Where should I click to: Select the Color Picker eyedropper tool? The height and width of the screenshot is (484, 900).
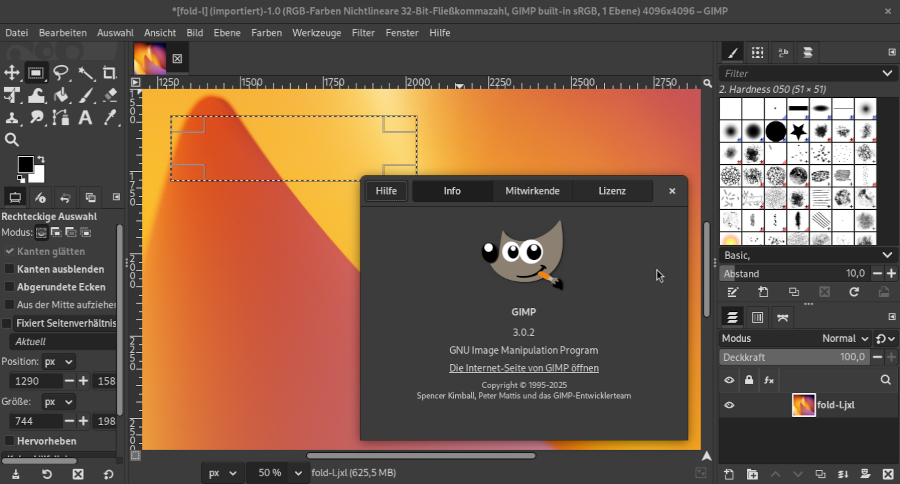pyautogui.click(x=110, y=118)
